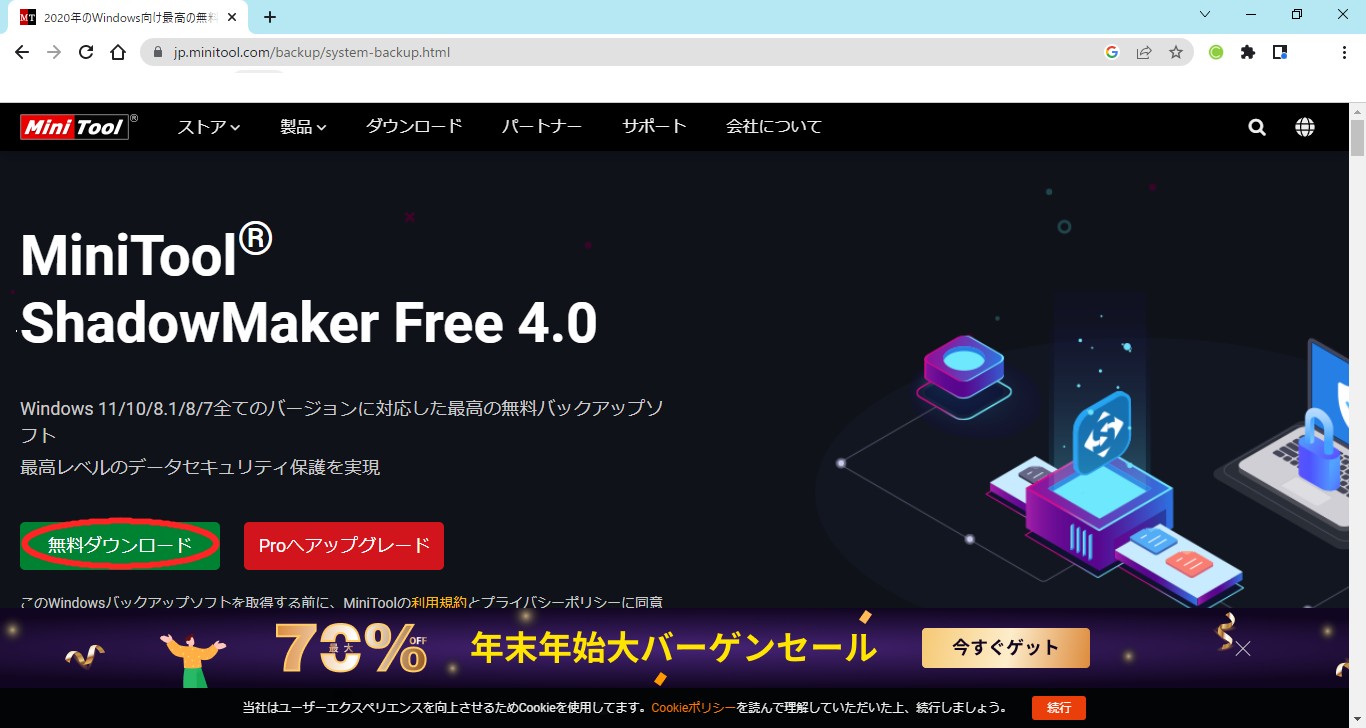Bookmark this page with the star icon
This screenshot has height=728, width=1366.
pos(1176,52)
